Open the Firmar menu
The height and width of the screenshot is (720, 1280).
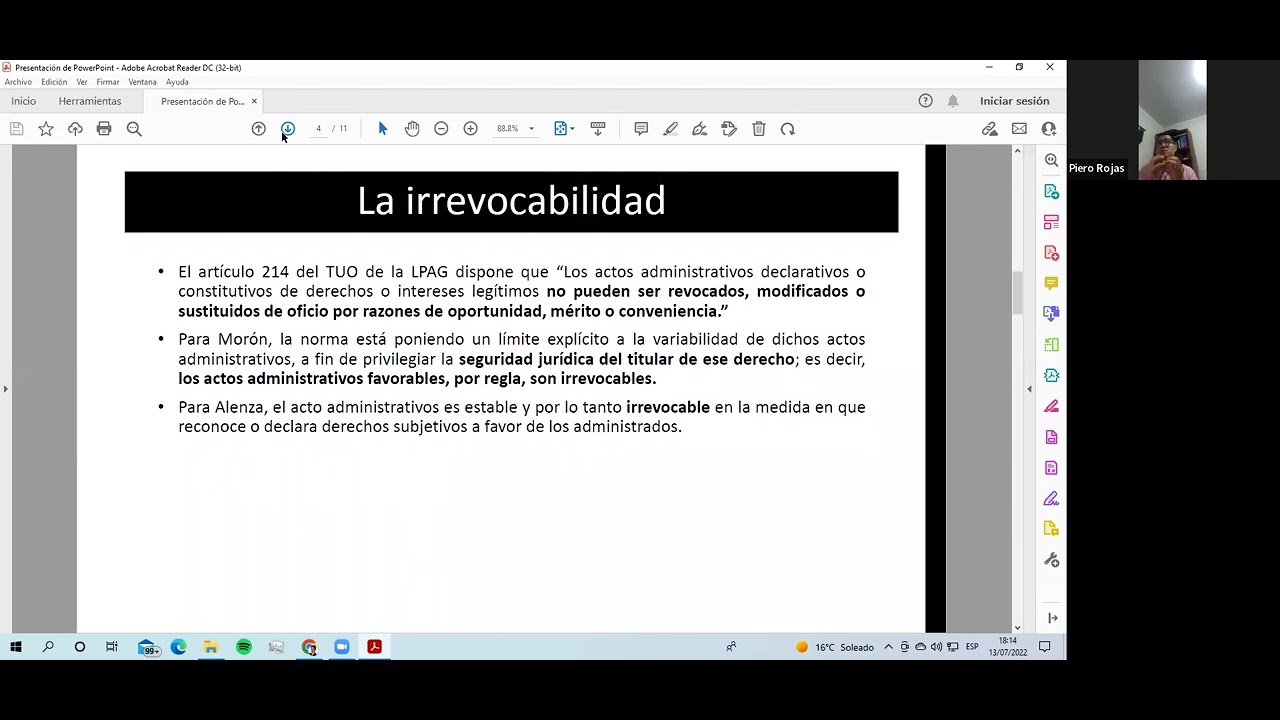coord(108,82)
